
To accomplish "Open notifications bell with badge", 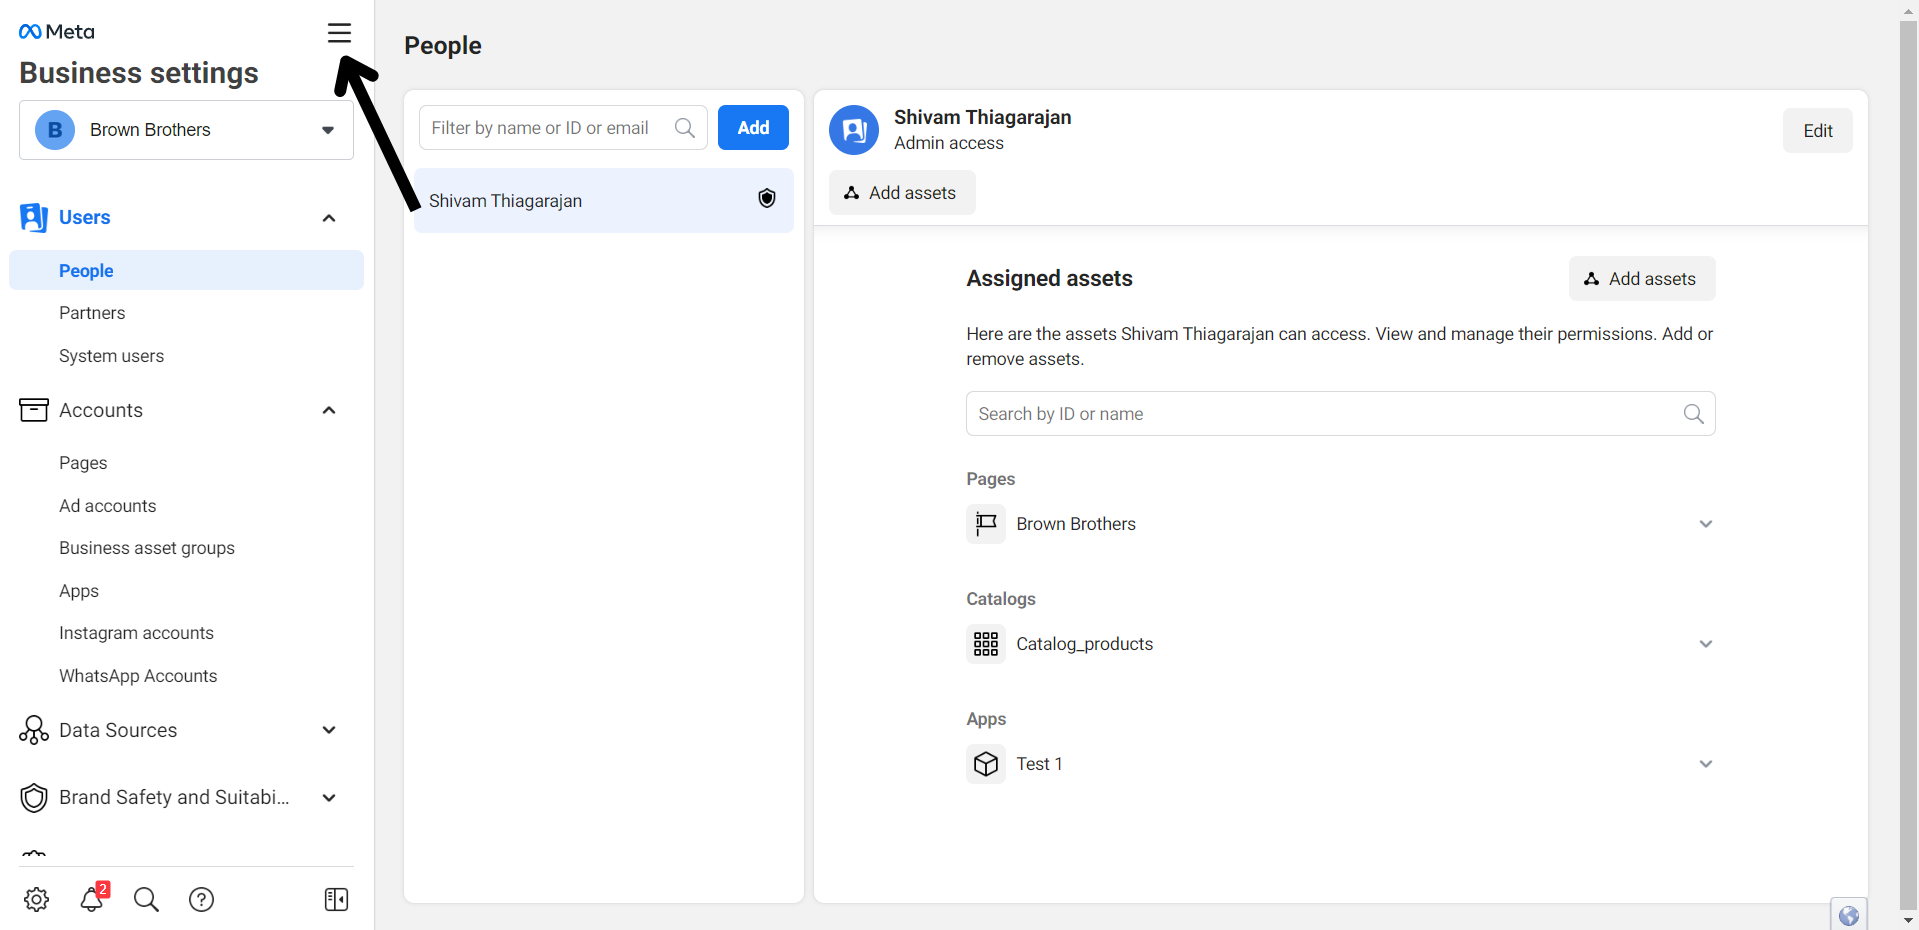I will click(x=92, y=898).
